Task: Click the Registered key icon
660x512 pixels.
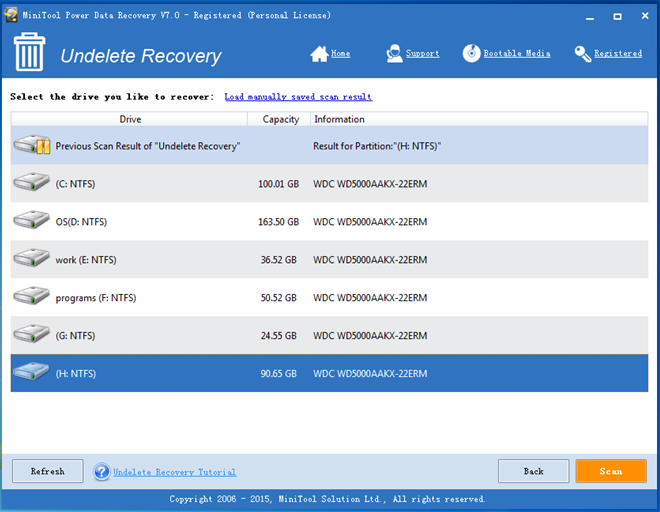Action: click(x=583, y=54)
